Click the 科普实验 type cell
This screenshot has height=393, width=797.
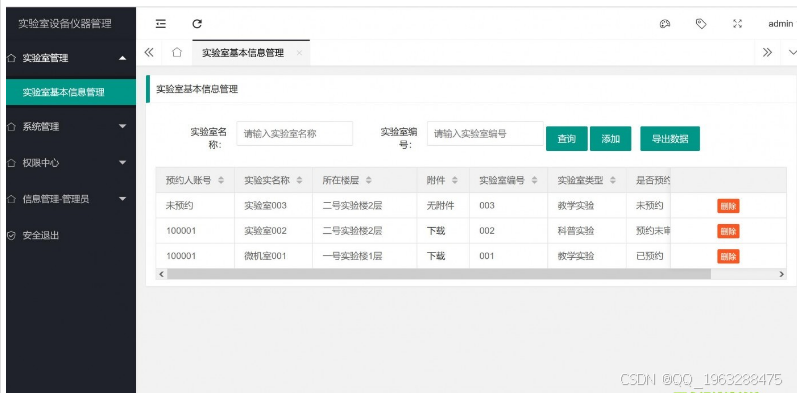click(587, 231)
